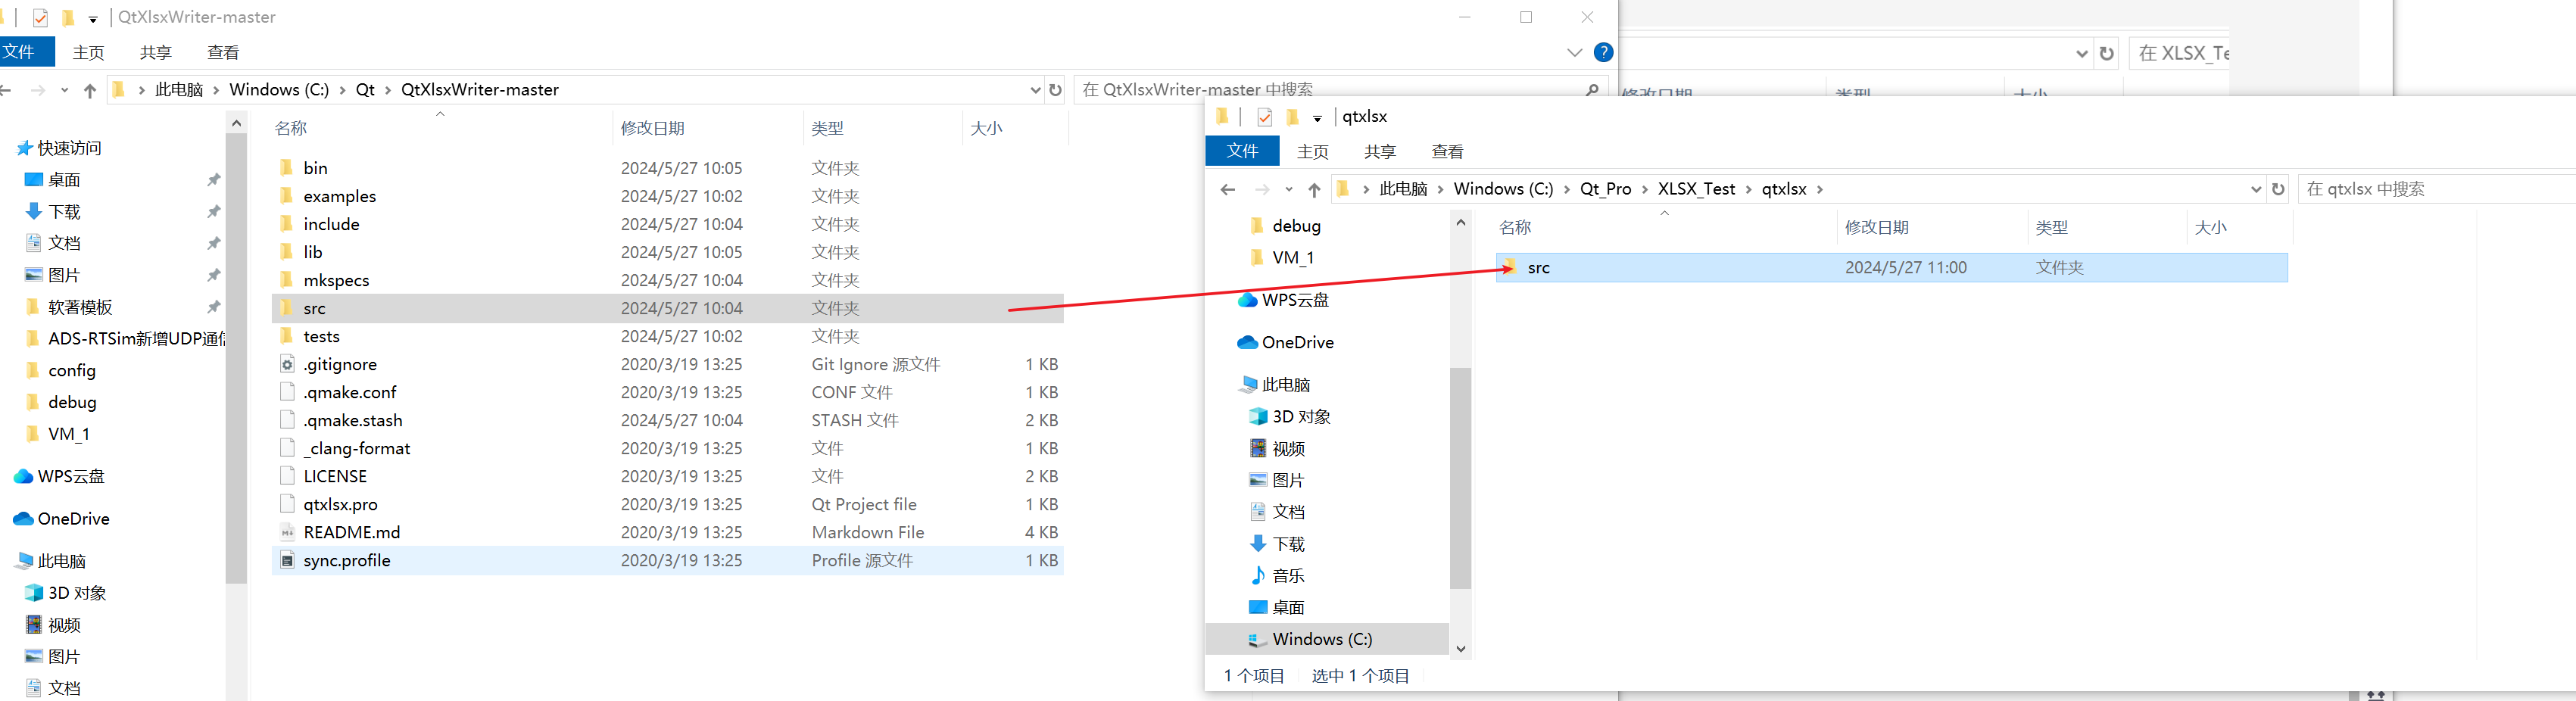Image resolution: width=2576 pixels, height=701 pixels.
Task: Select the src folder in qtxlsx window
Action: (1891, 268)
